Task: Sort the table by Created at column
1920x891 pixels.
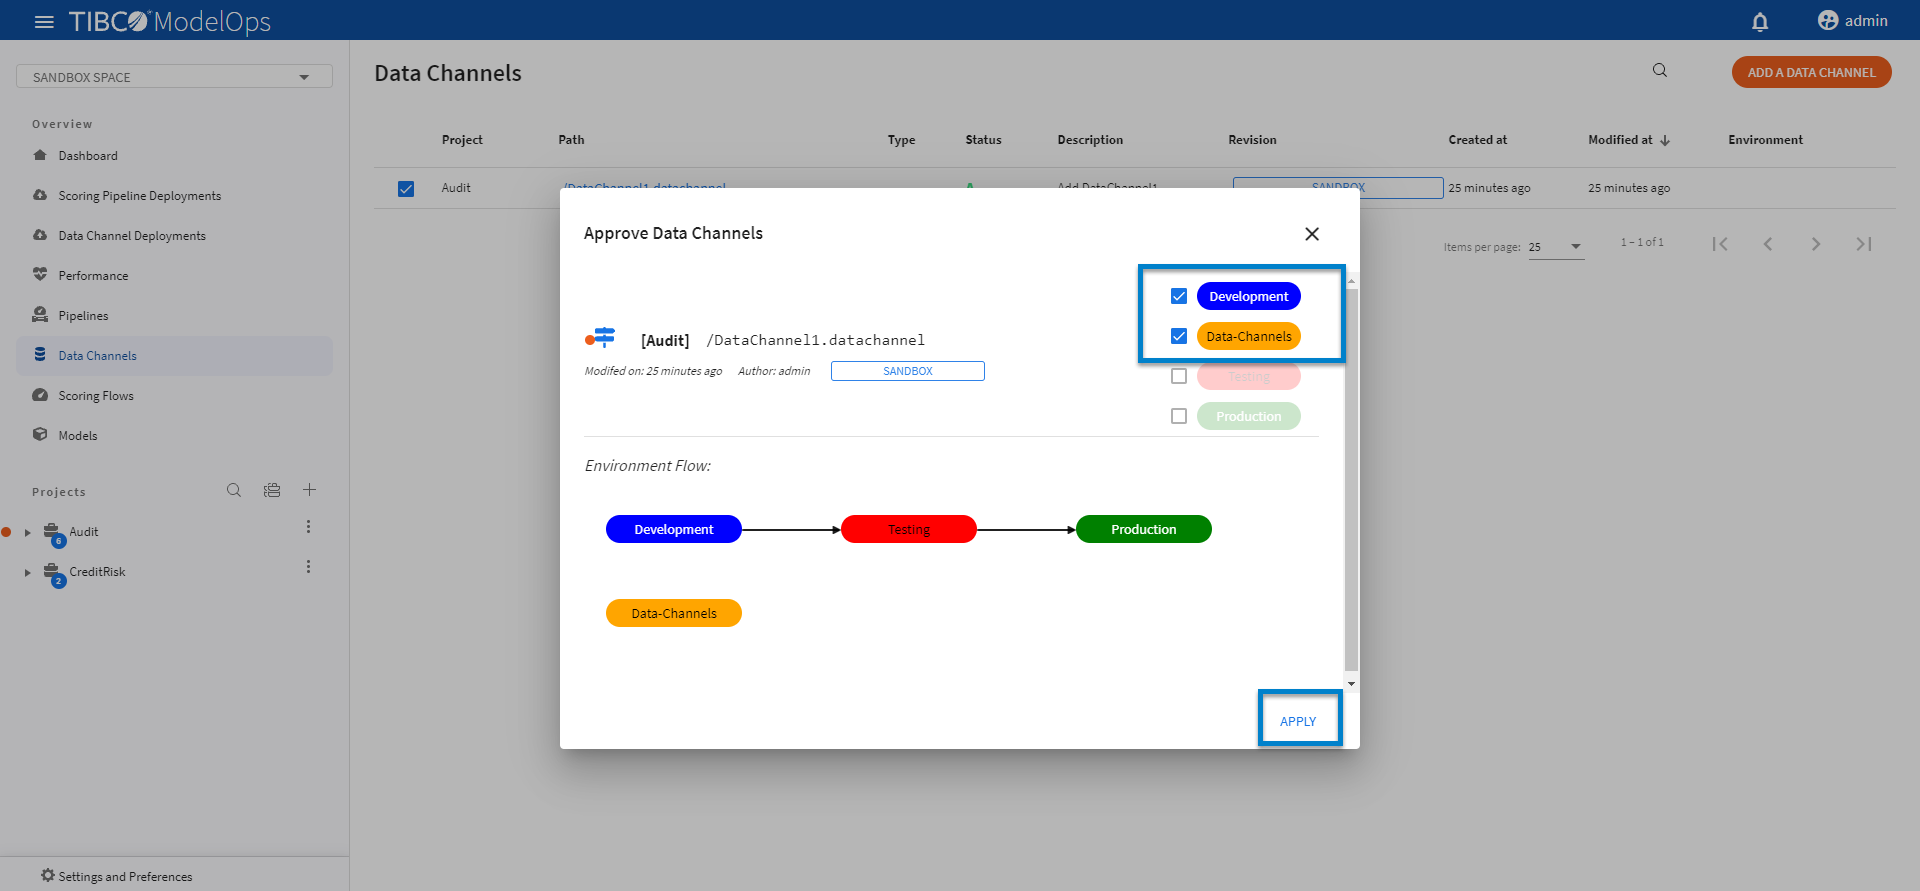Action: (1477, 140)
